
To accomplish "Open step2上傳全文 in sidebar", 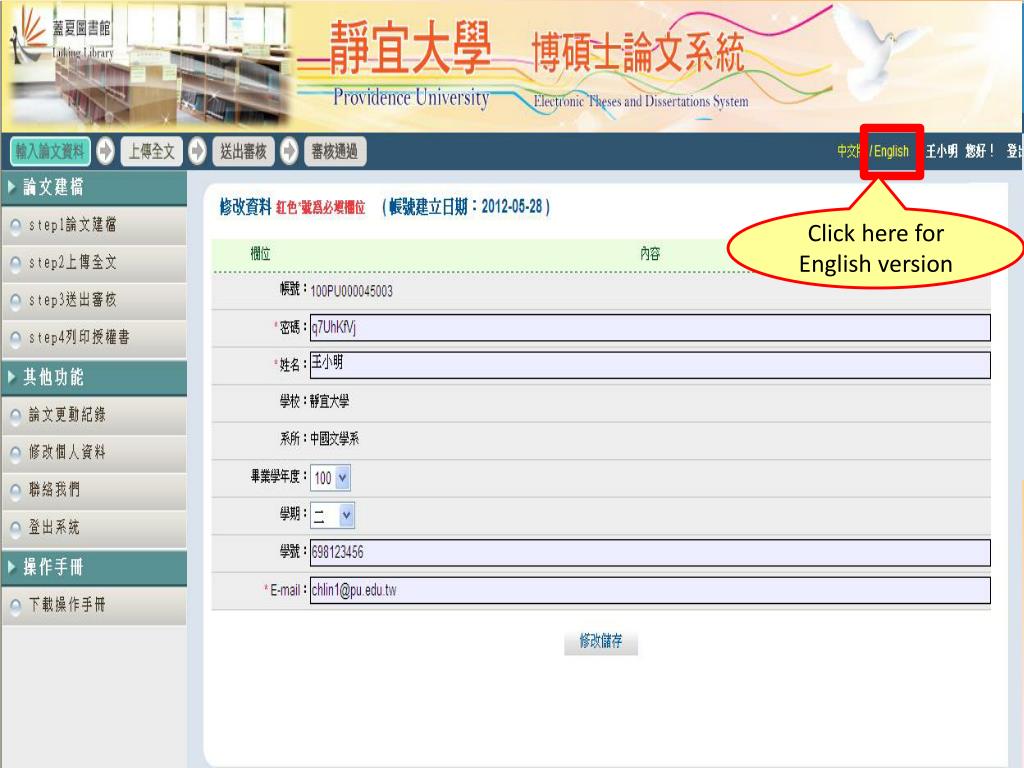I will pos(94,264).
